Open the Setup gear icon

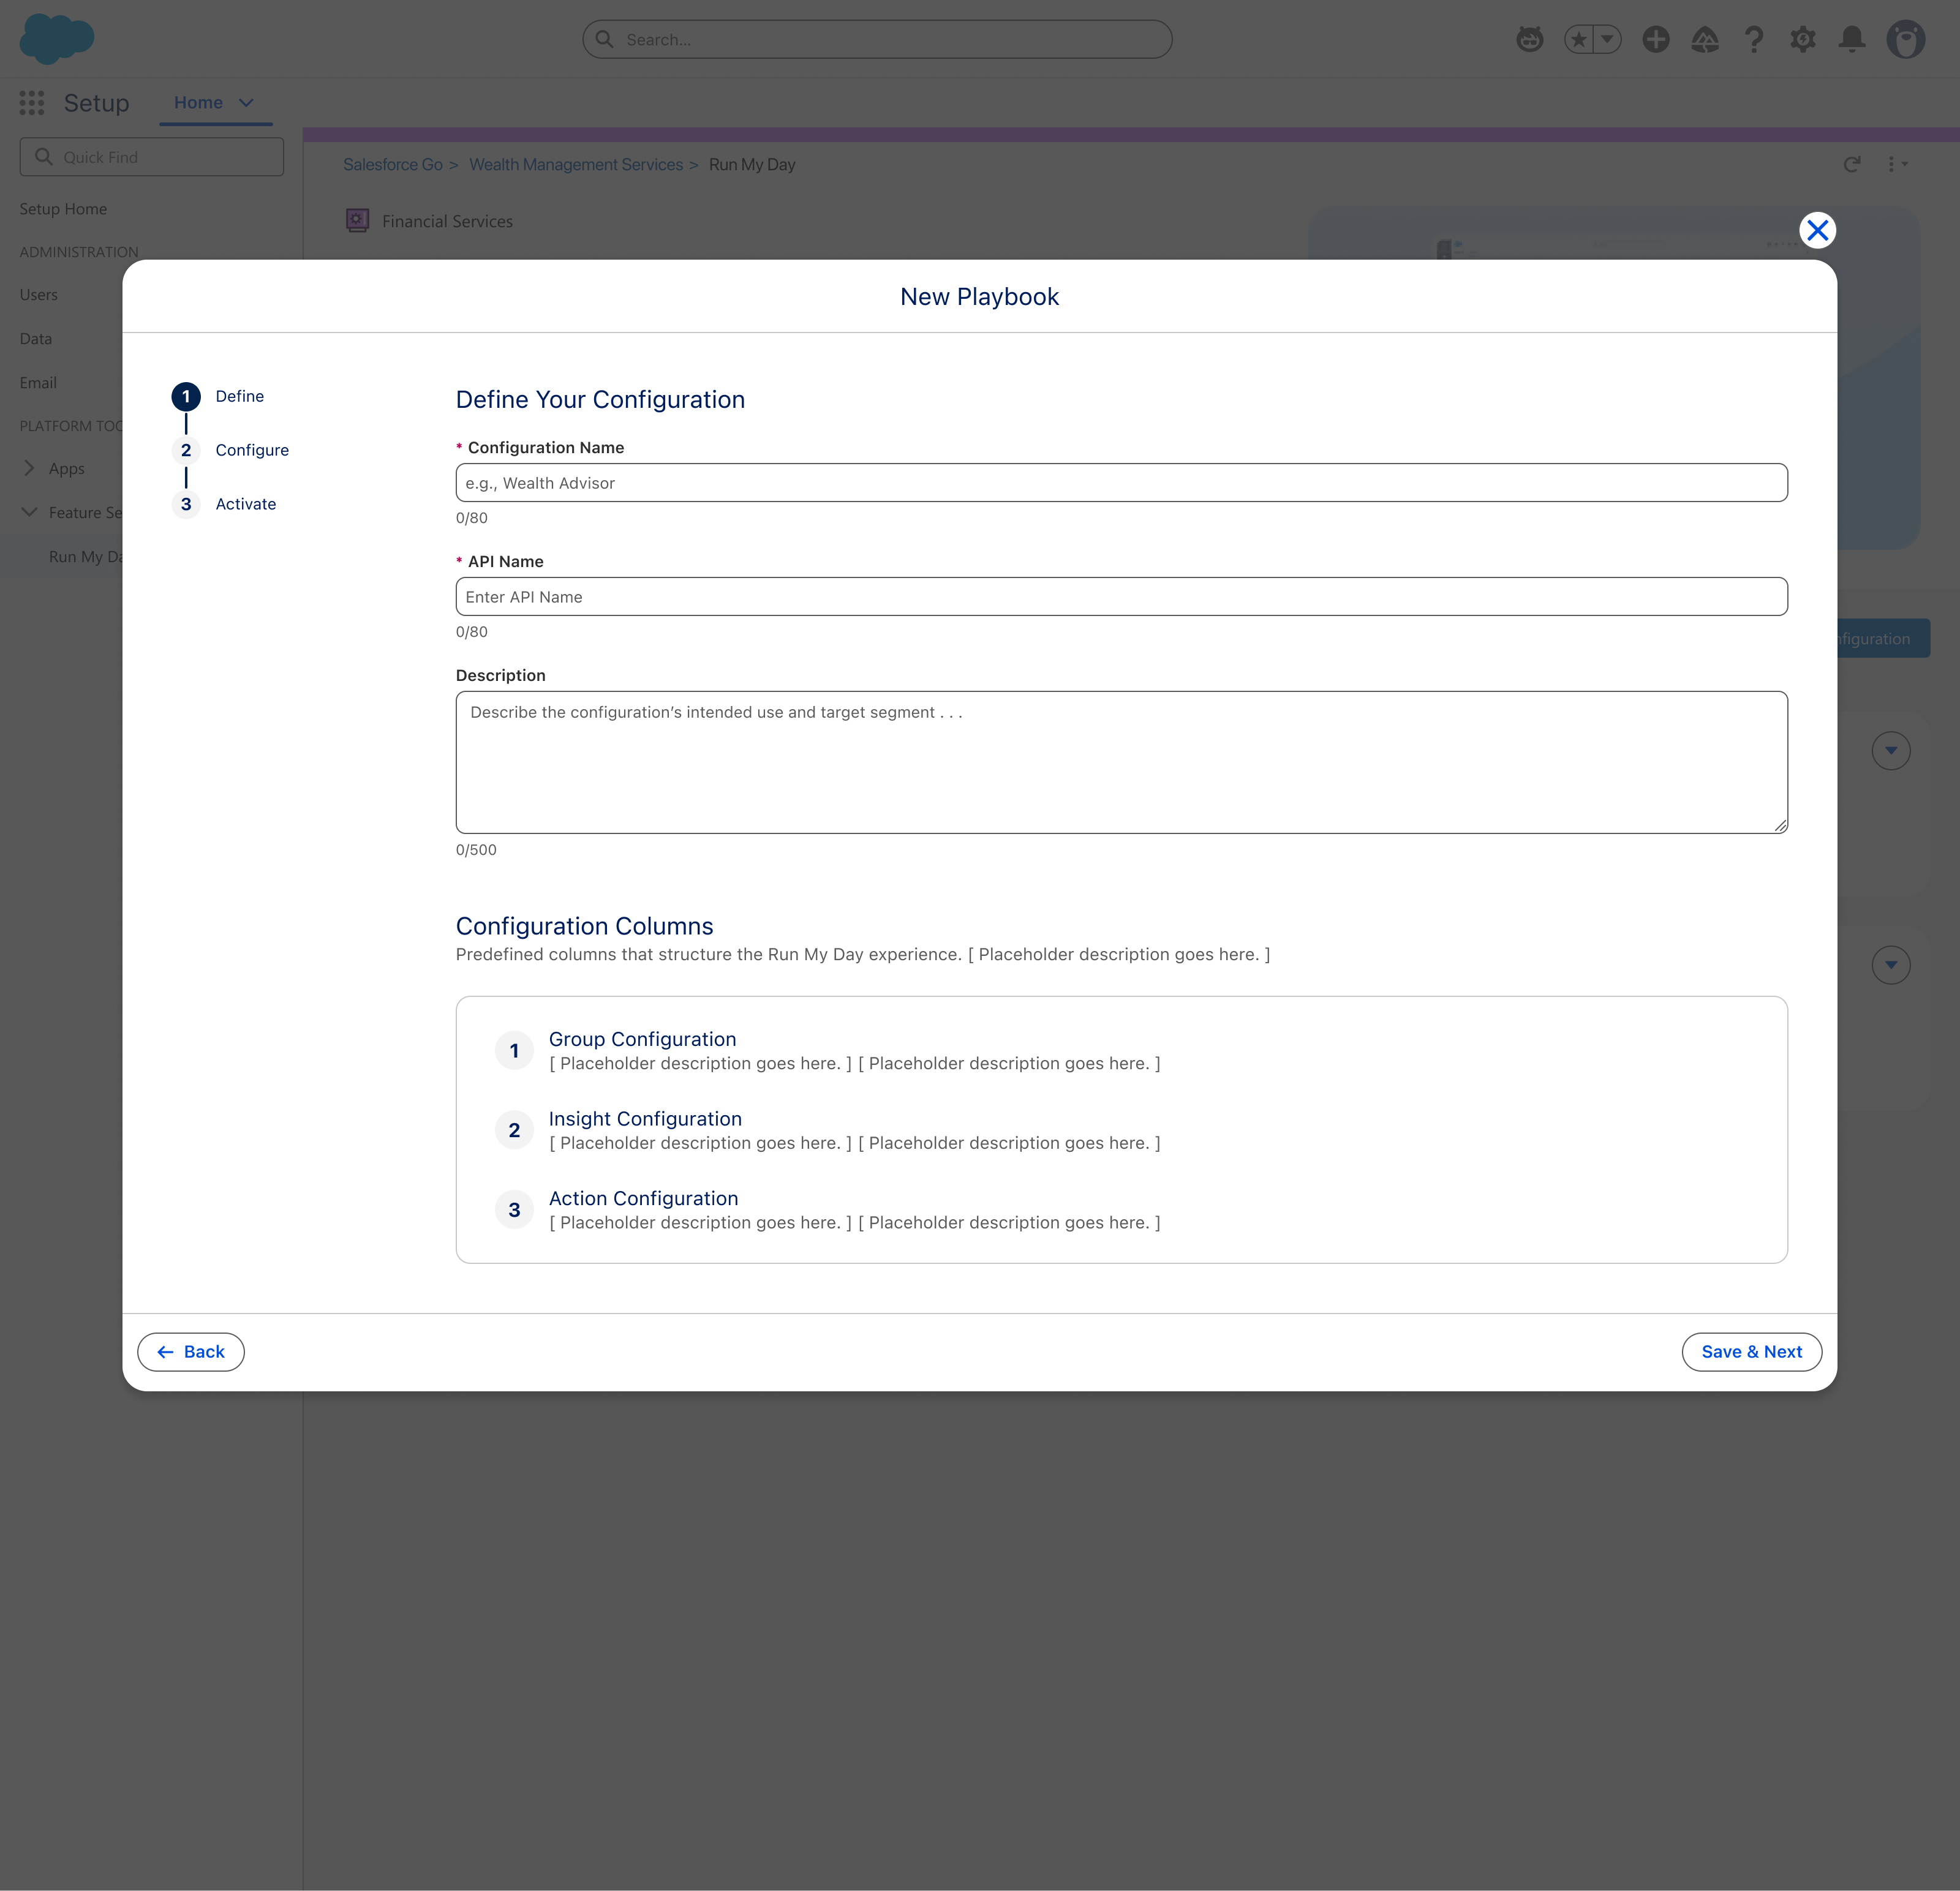1803,39
